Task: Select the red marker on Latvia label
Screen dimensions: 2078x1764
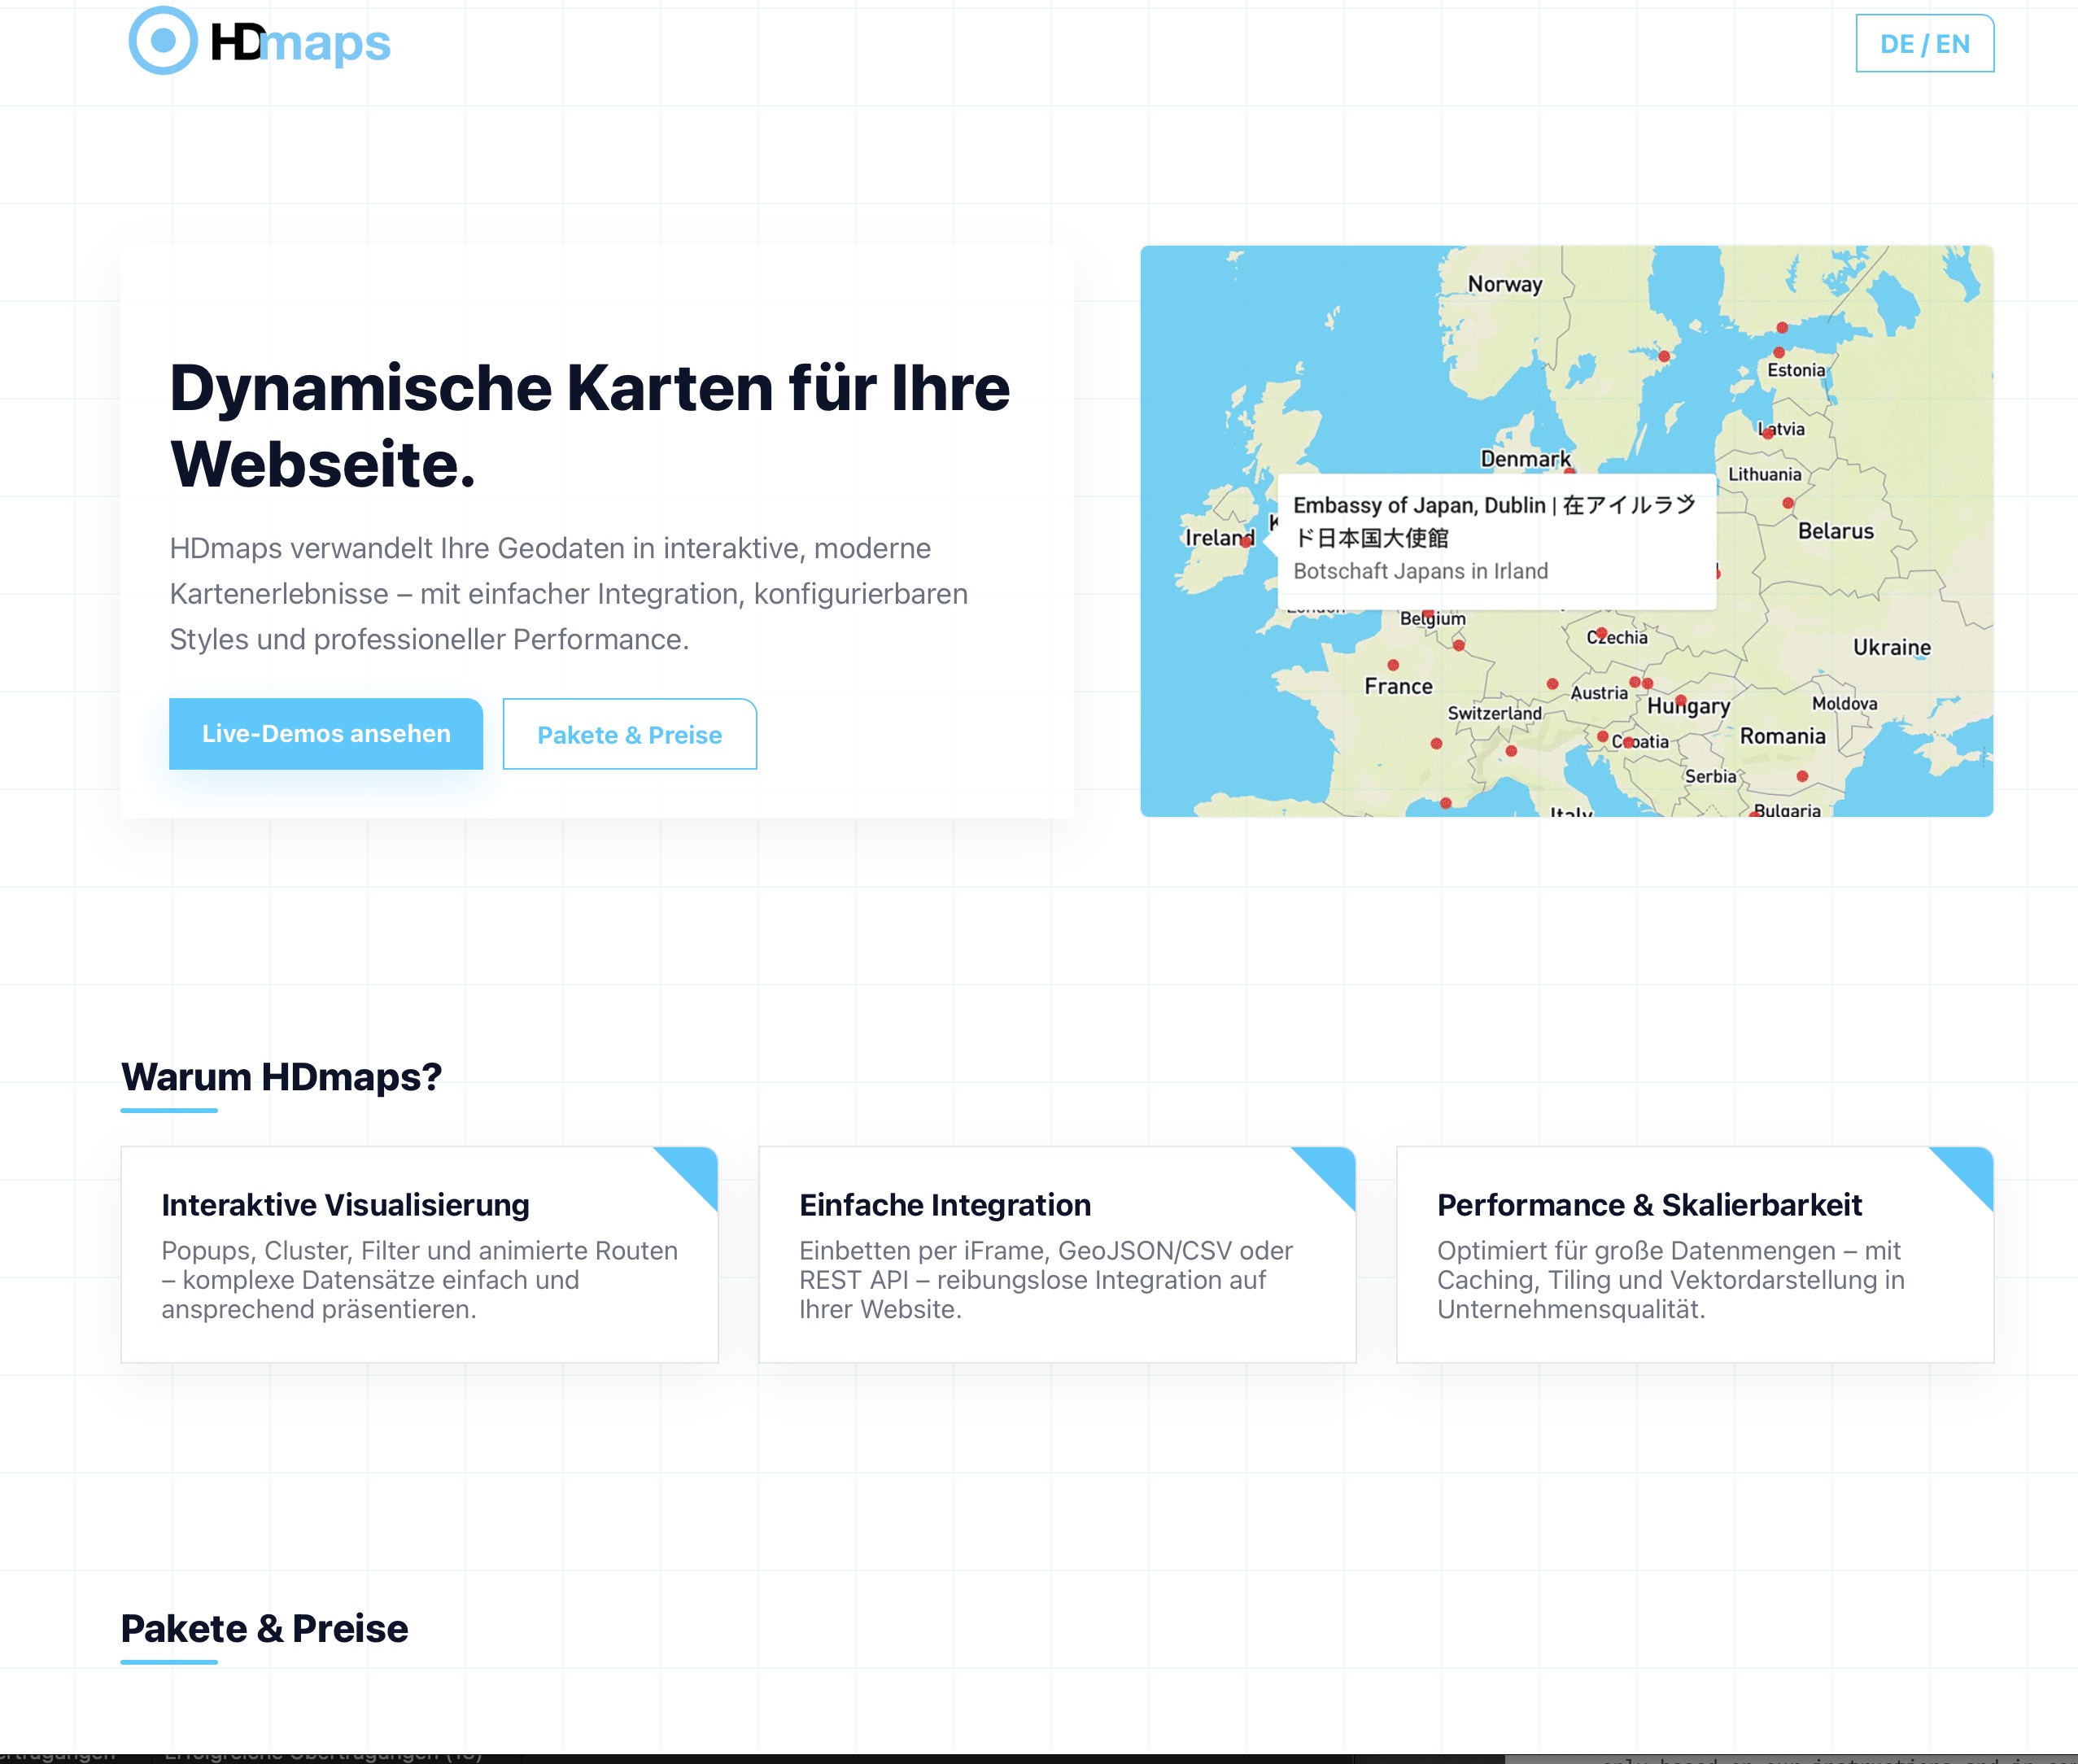Action: tap(1768, 433)
